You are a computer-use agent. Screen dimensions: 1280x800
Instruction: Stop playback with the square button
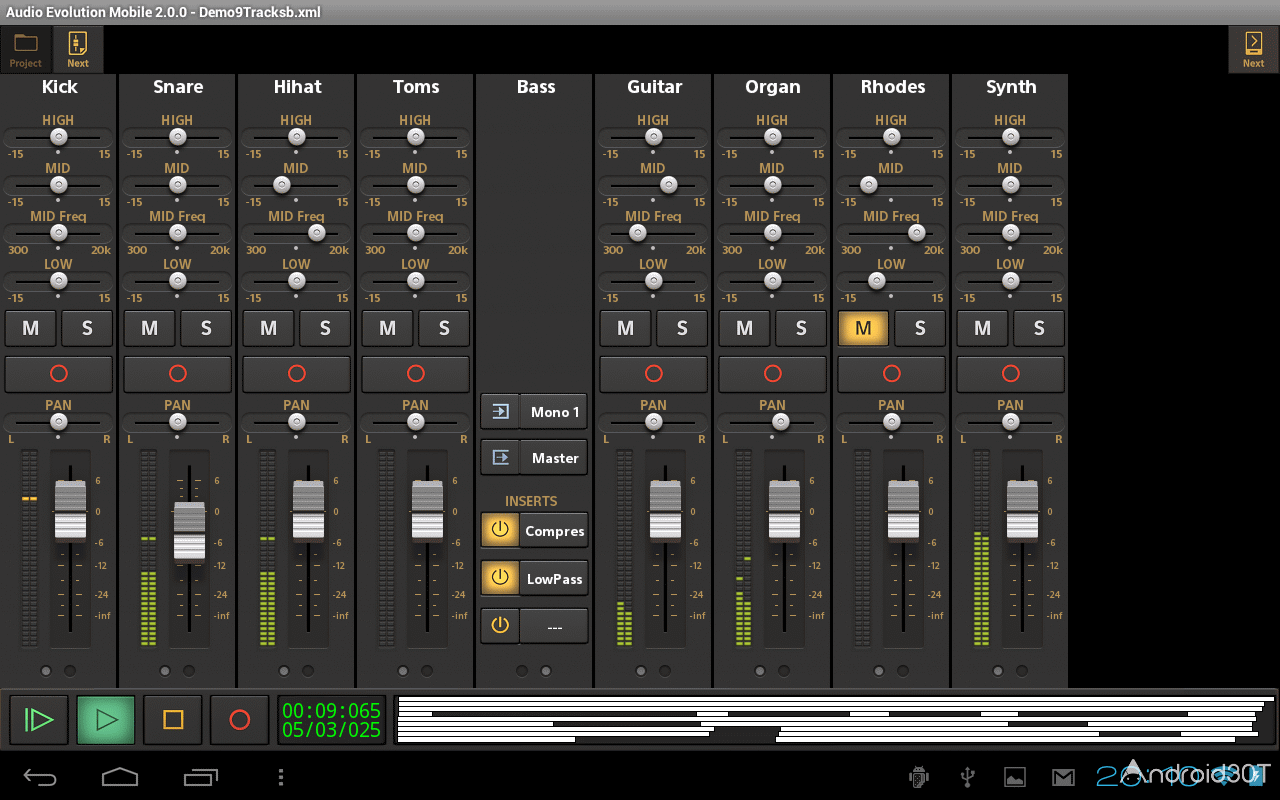(x=173, y=720)
